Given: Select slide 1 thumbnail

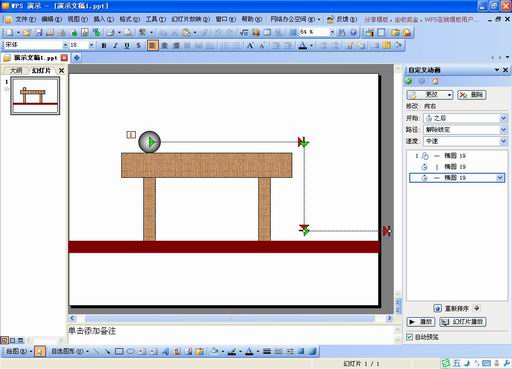Looking at the screenshot, I should [x=35, y=96].
